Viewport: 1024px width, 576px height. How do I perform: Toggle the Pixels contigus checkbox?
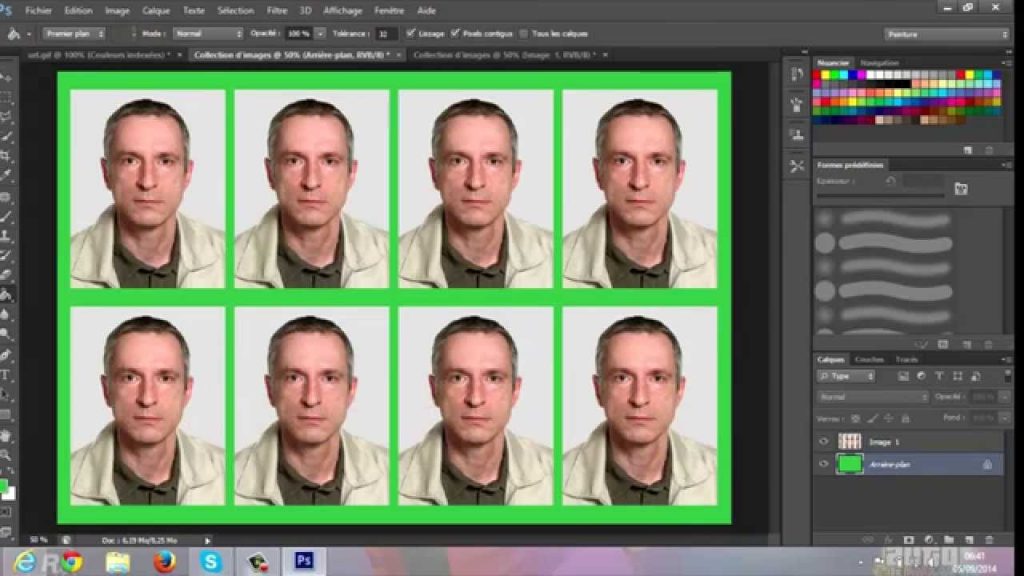pos(455,33)
